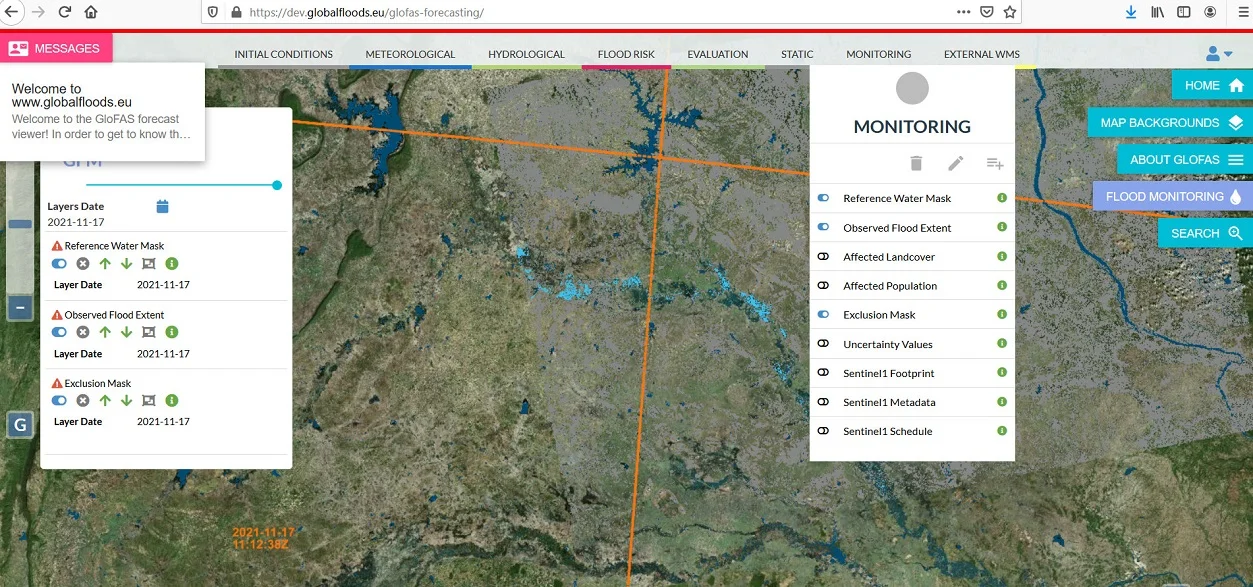Click the Search button

(1205, 234)
